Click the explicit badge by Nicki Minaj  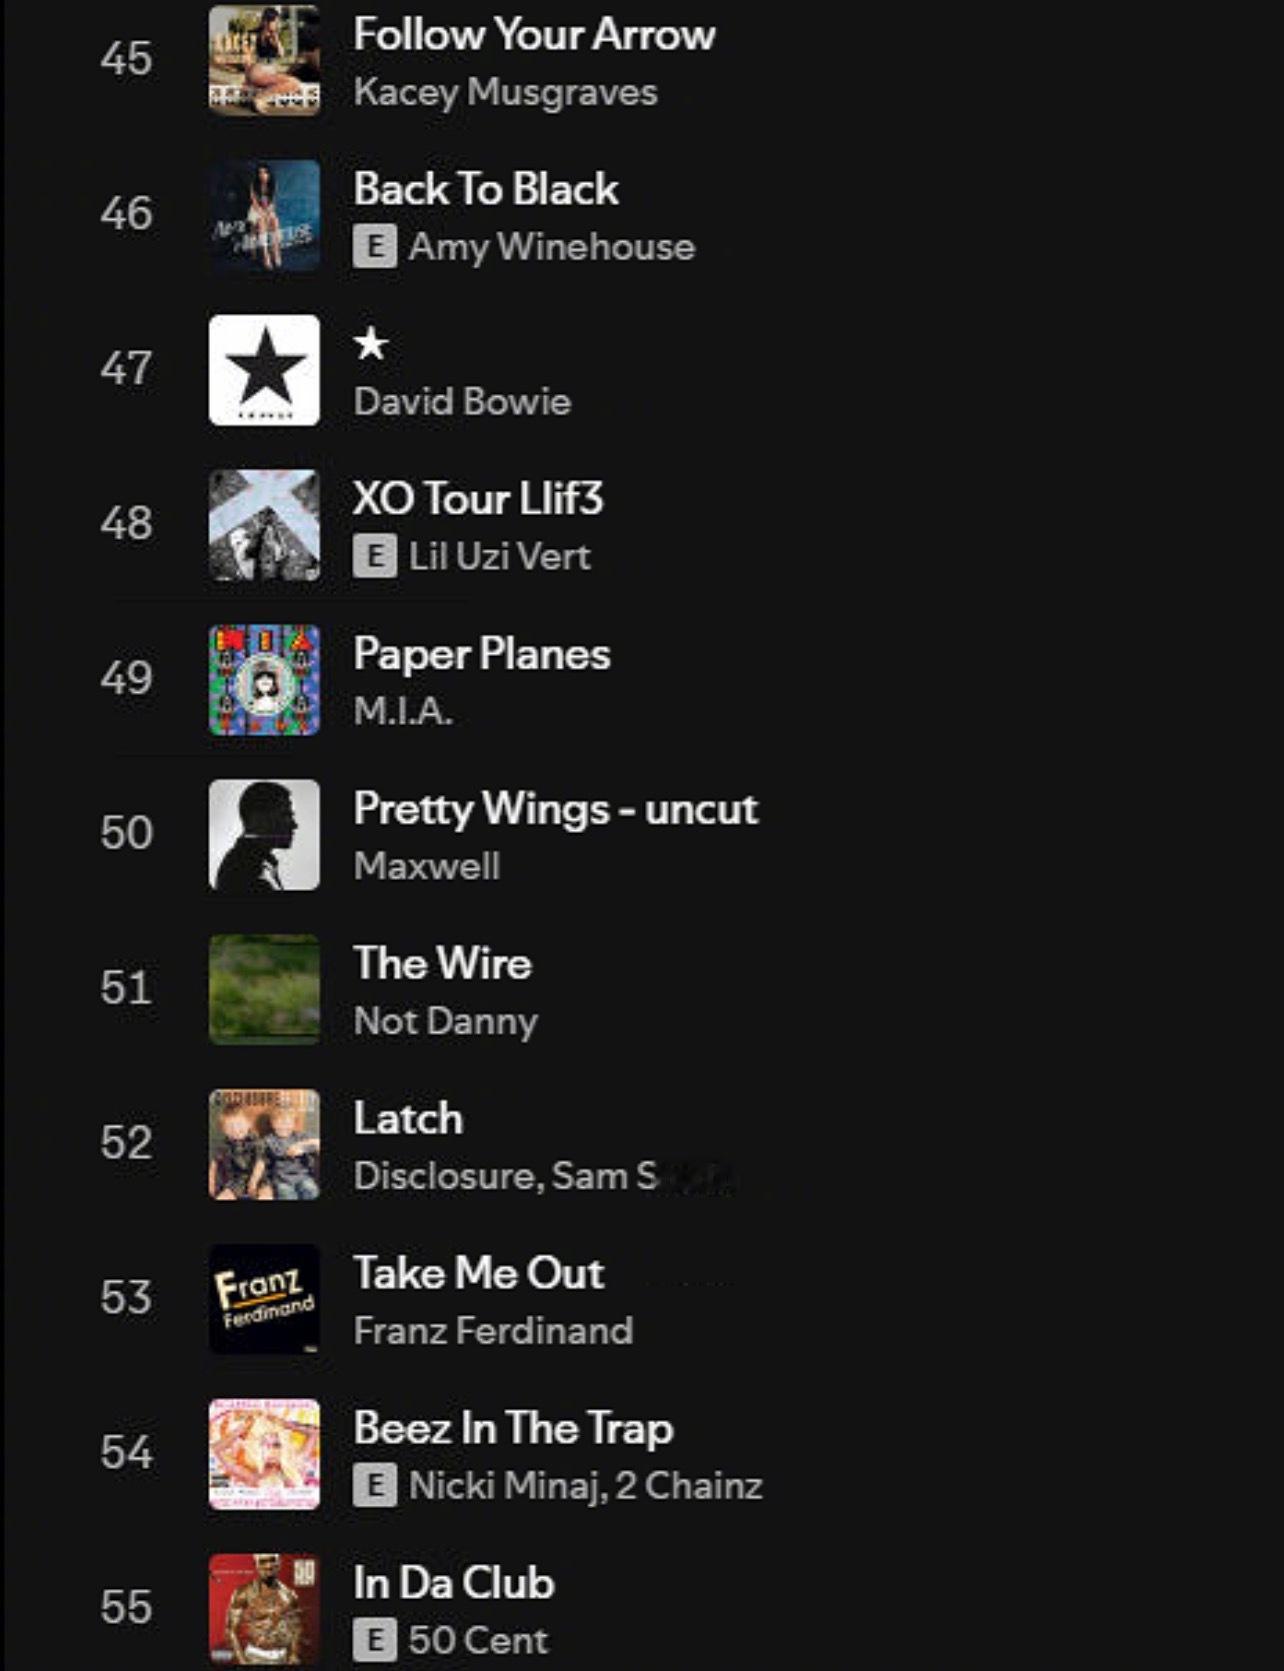click(x=375, y=1486)
